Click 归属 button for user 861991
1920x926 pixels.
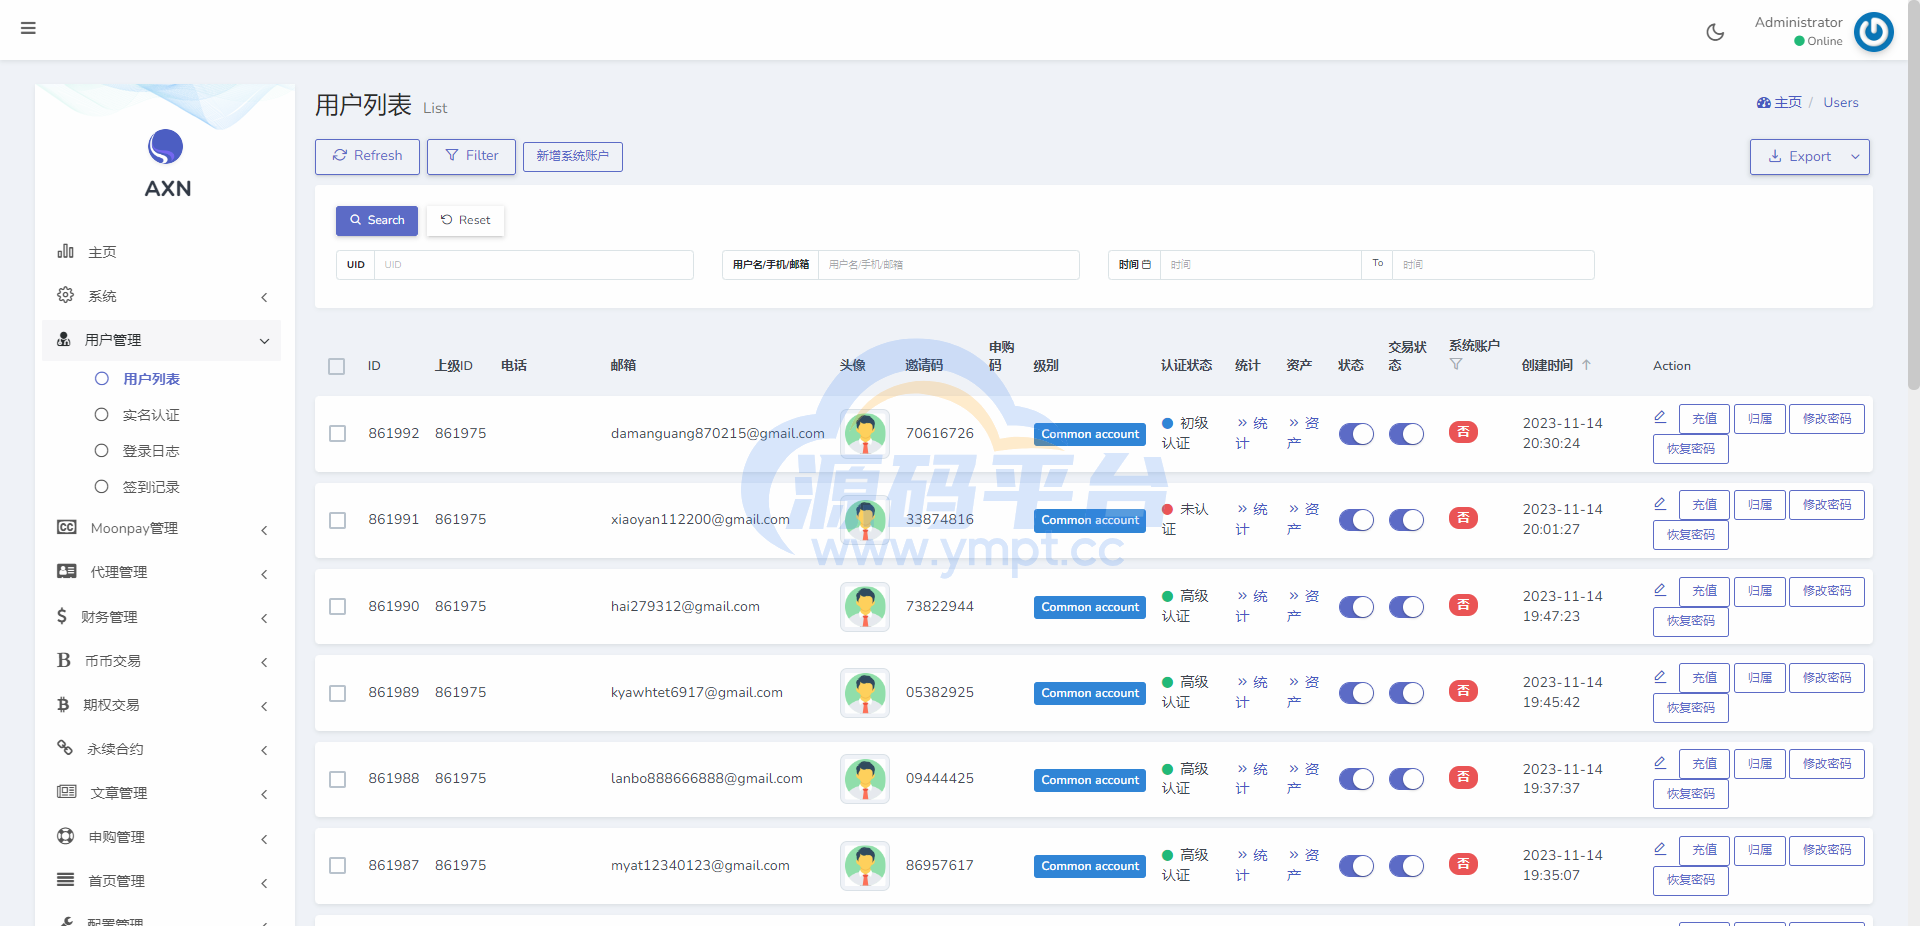[1760, 505]
